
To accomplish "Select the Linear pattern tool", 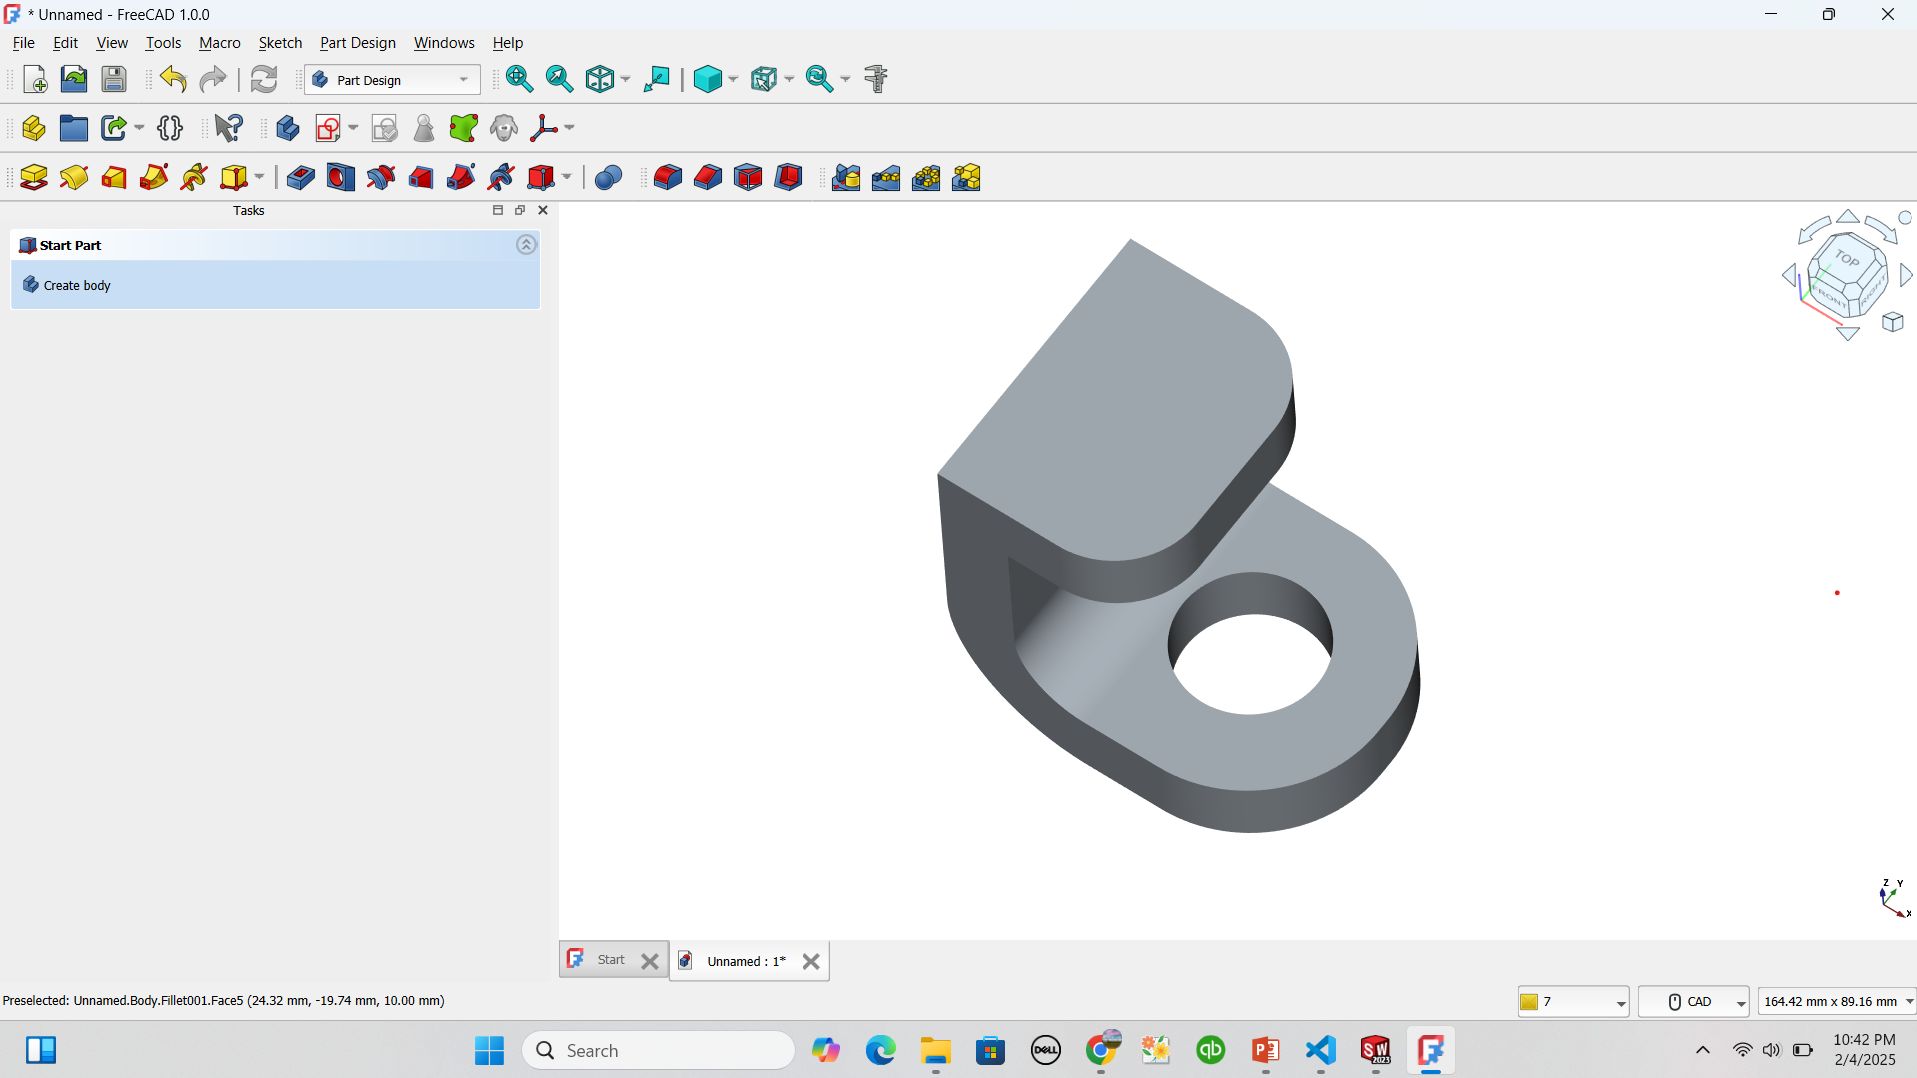I will pos(886,178).
